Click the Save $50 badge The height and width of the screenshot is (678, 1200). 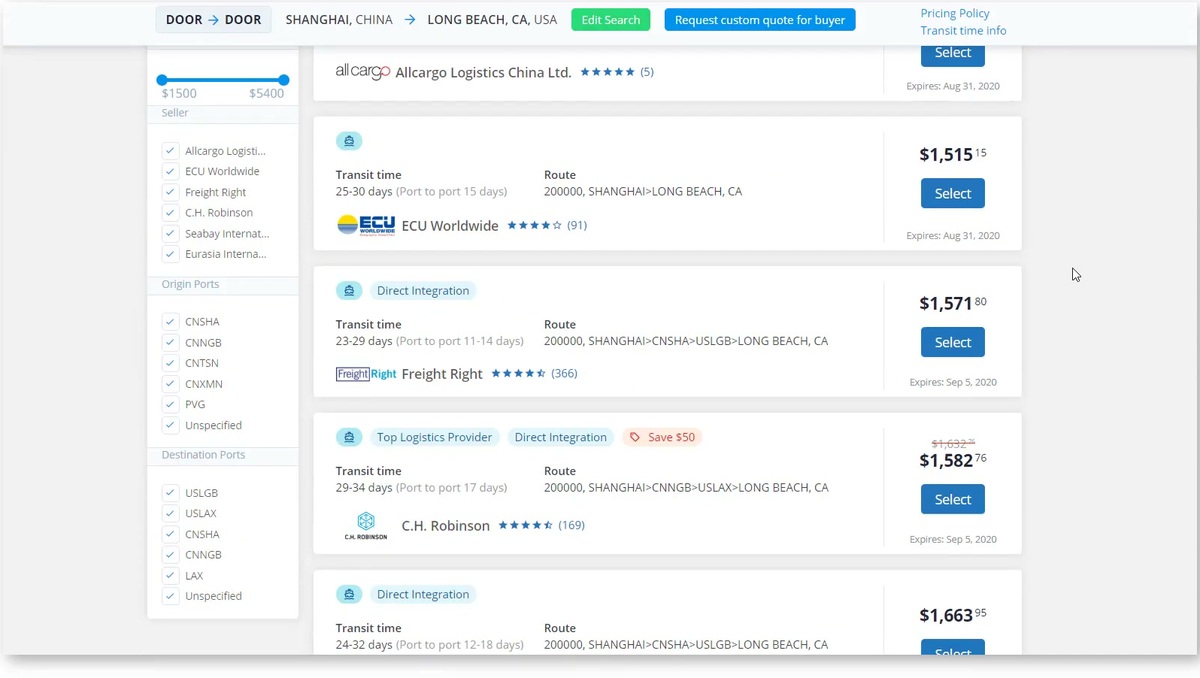(x=662, y=437)
